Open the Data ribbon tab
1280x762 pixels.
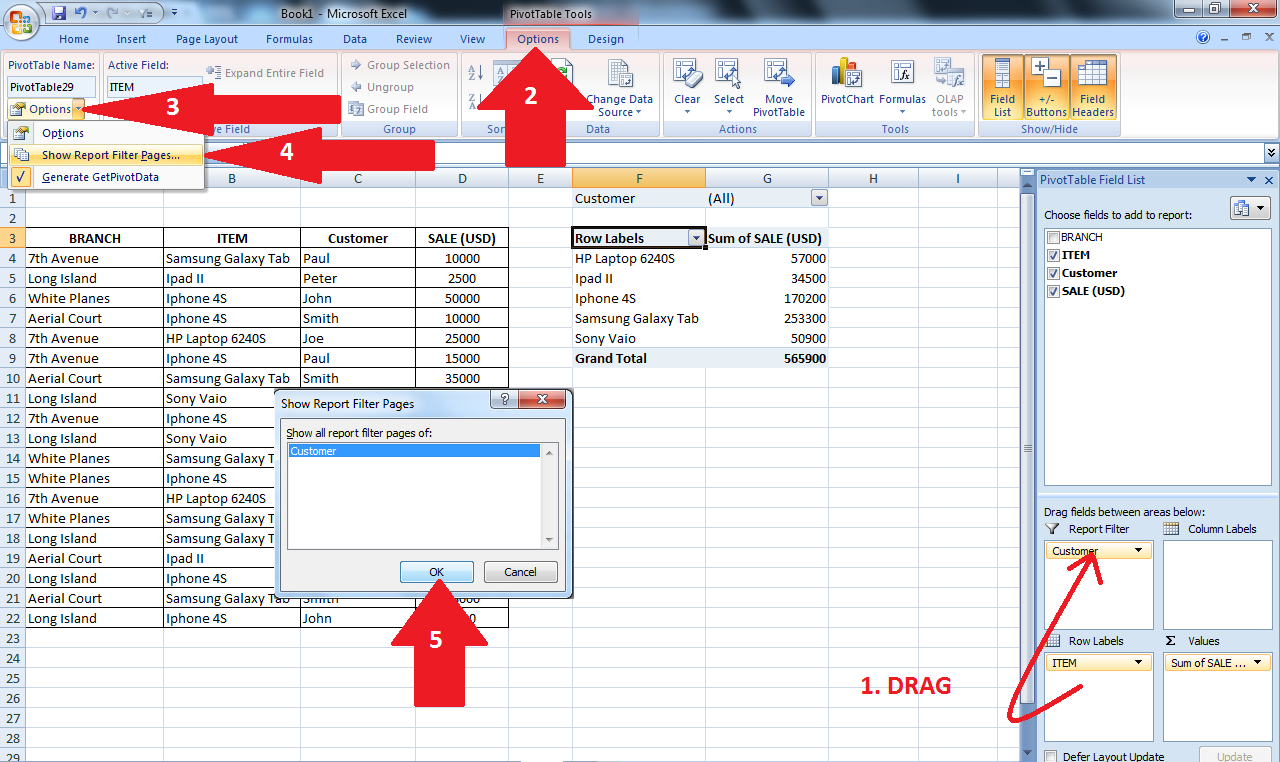point(355,39)
